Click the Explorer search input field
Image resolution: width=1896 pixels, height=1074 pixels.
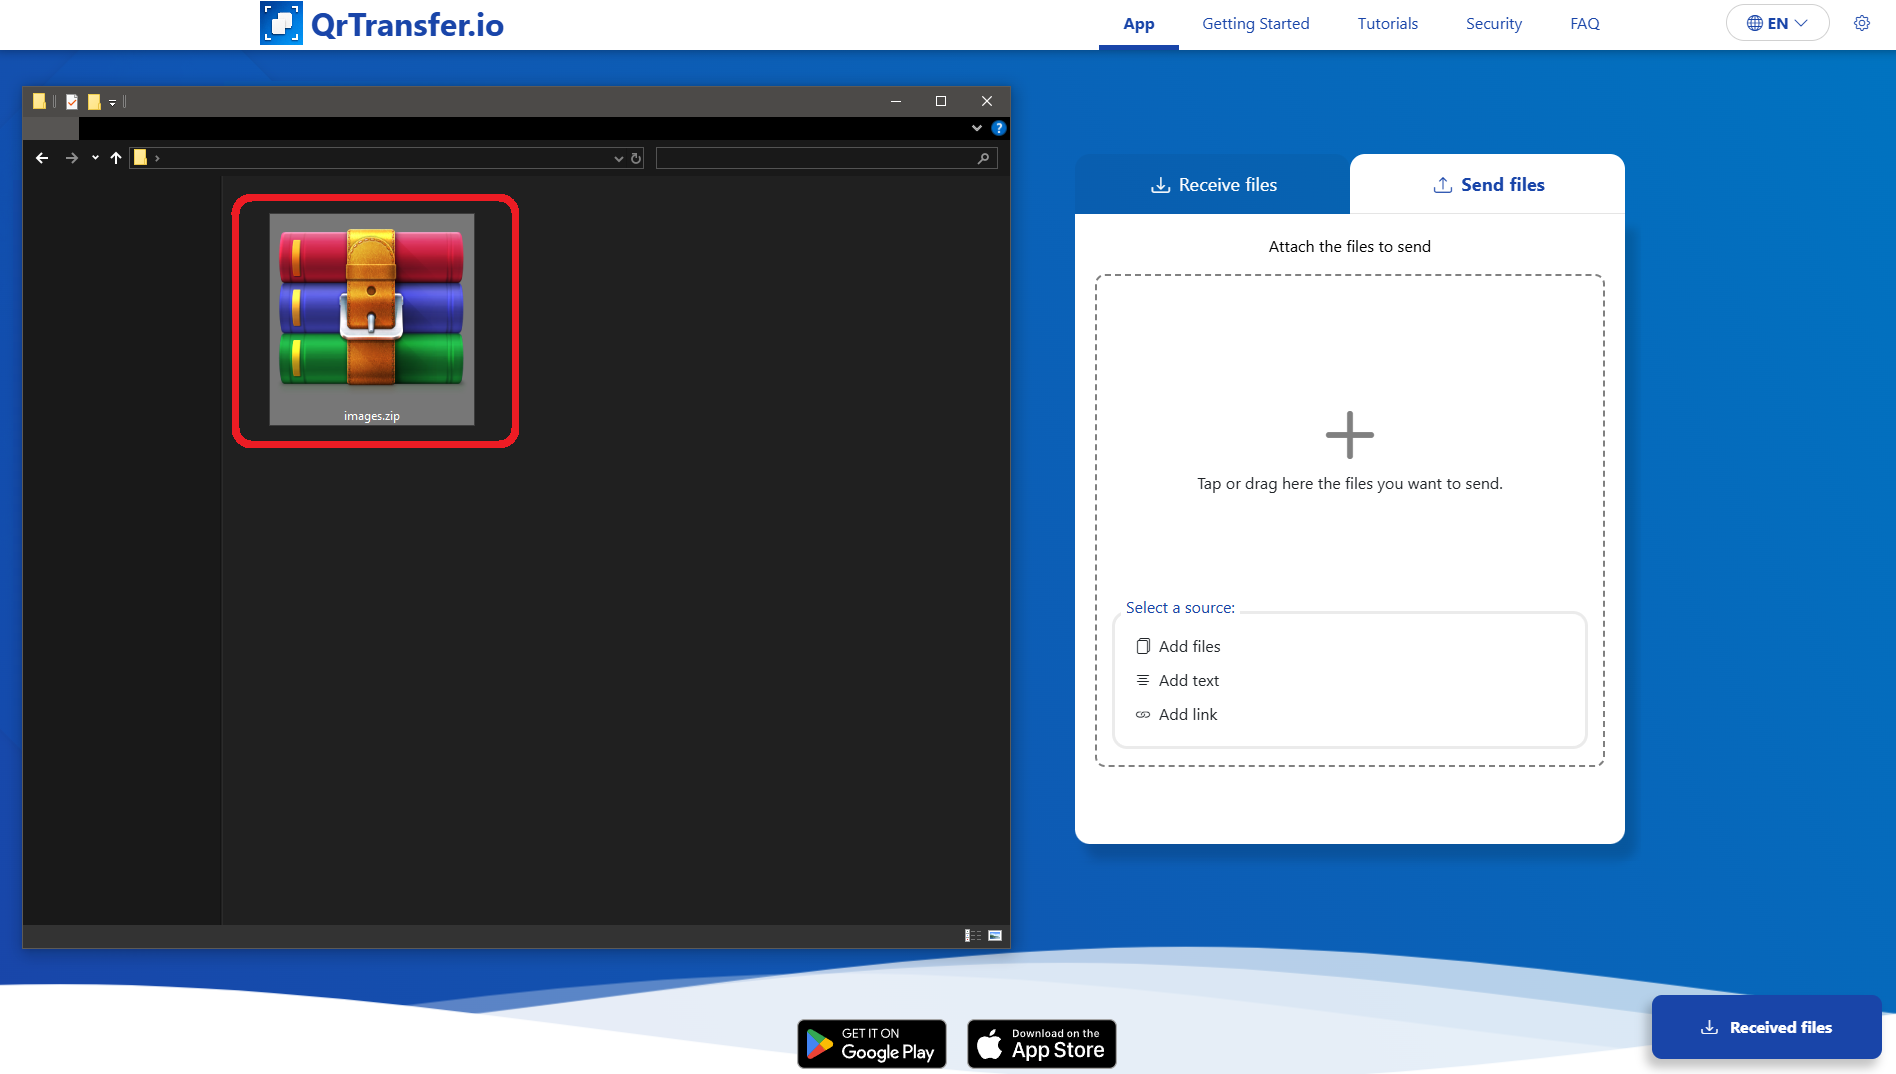pyautogui.click(x=826, y=158)
